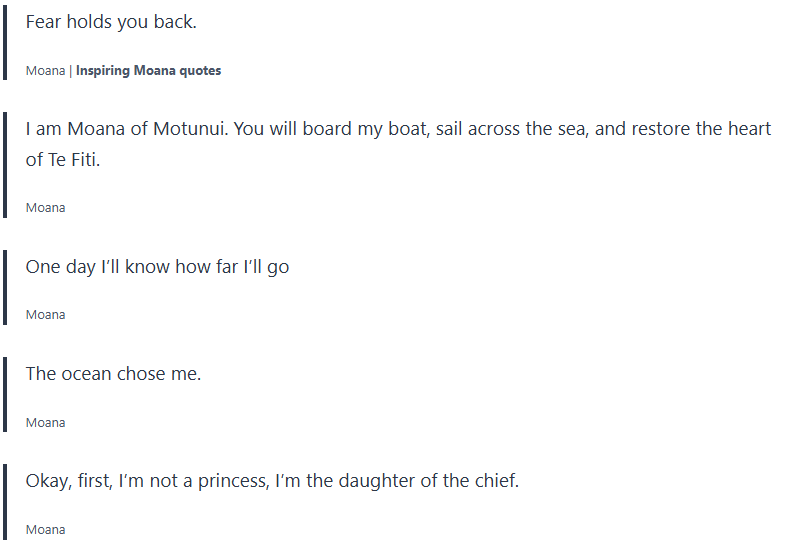Screen dimensions: 807x545
Task: Click the bar beside "One day I'll know"
Action: (x=5, y=287)
